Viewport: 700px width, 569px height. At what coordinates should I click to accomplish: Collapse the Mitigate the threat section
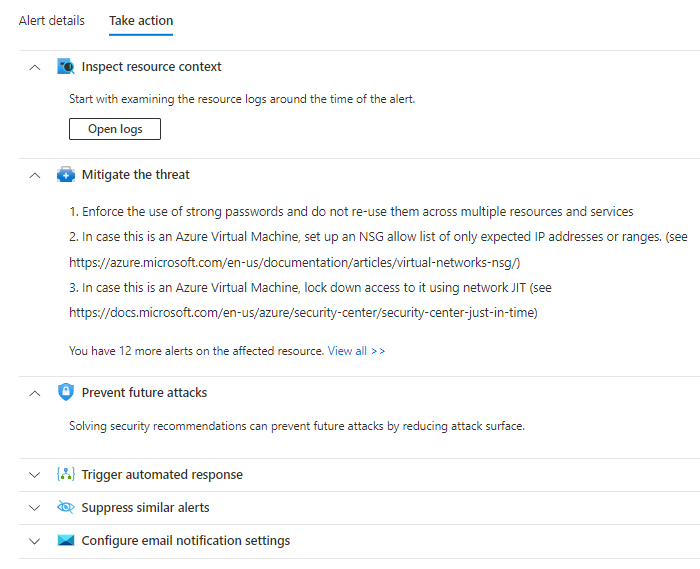coord(35,175)
